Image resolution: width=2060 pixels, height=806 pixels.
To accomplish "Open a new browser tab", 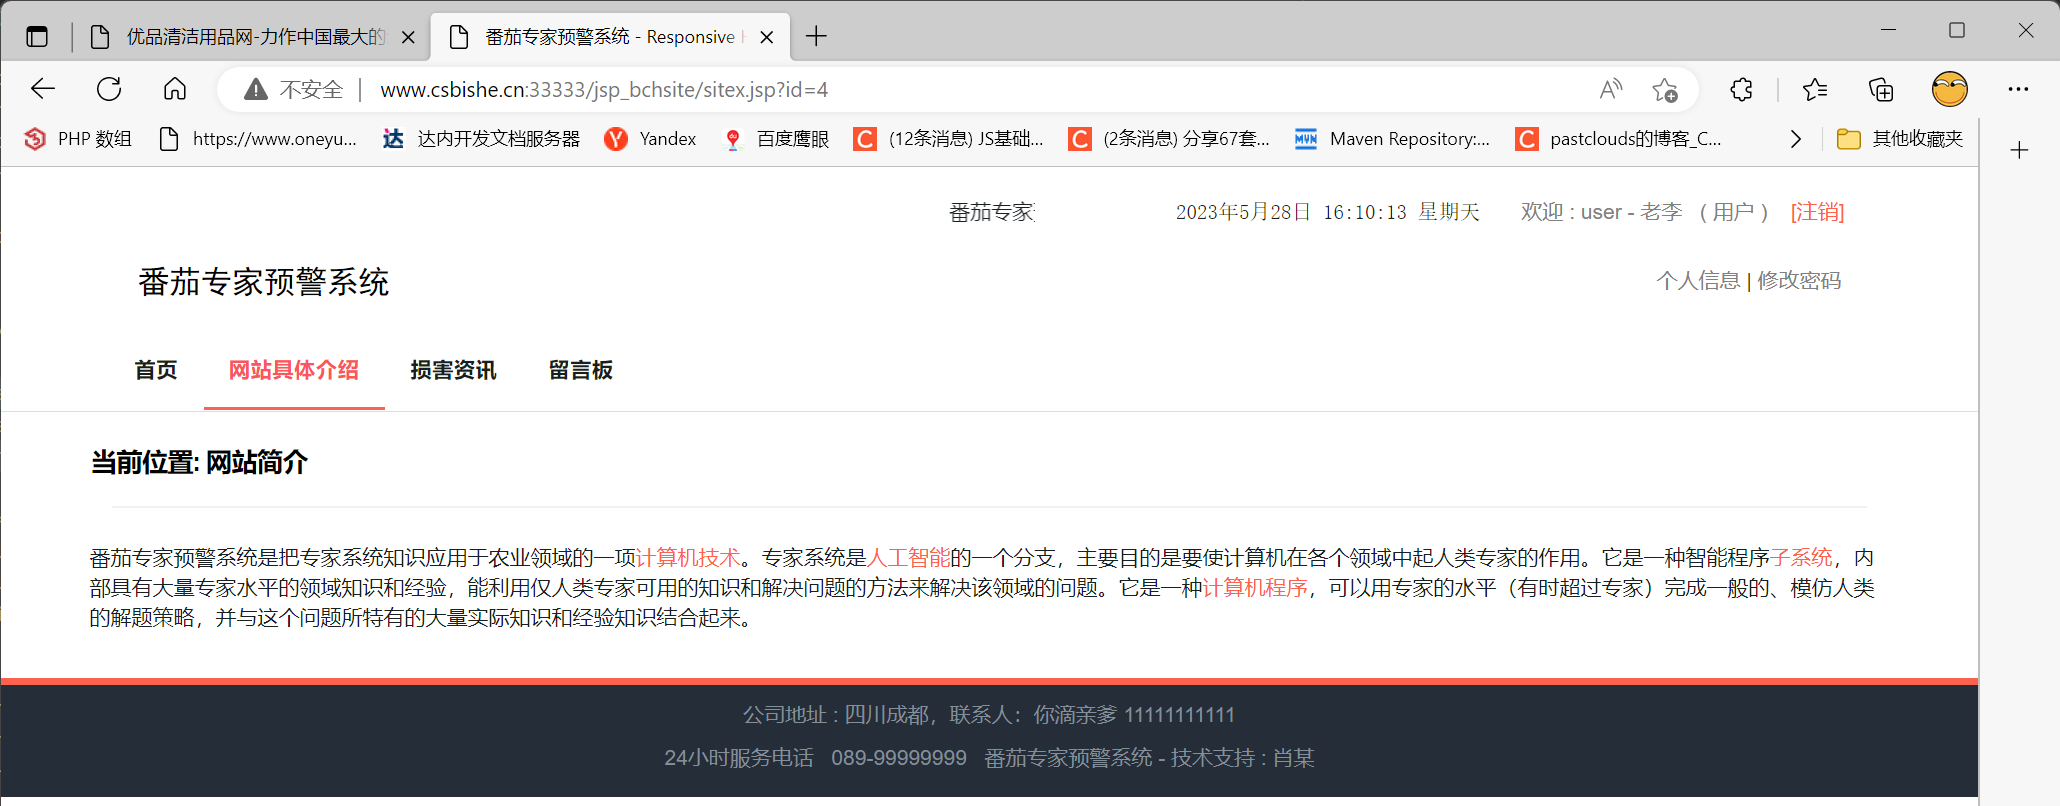I will (816, 37).
